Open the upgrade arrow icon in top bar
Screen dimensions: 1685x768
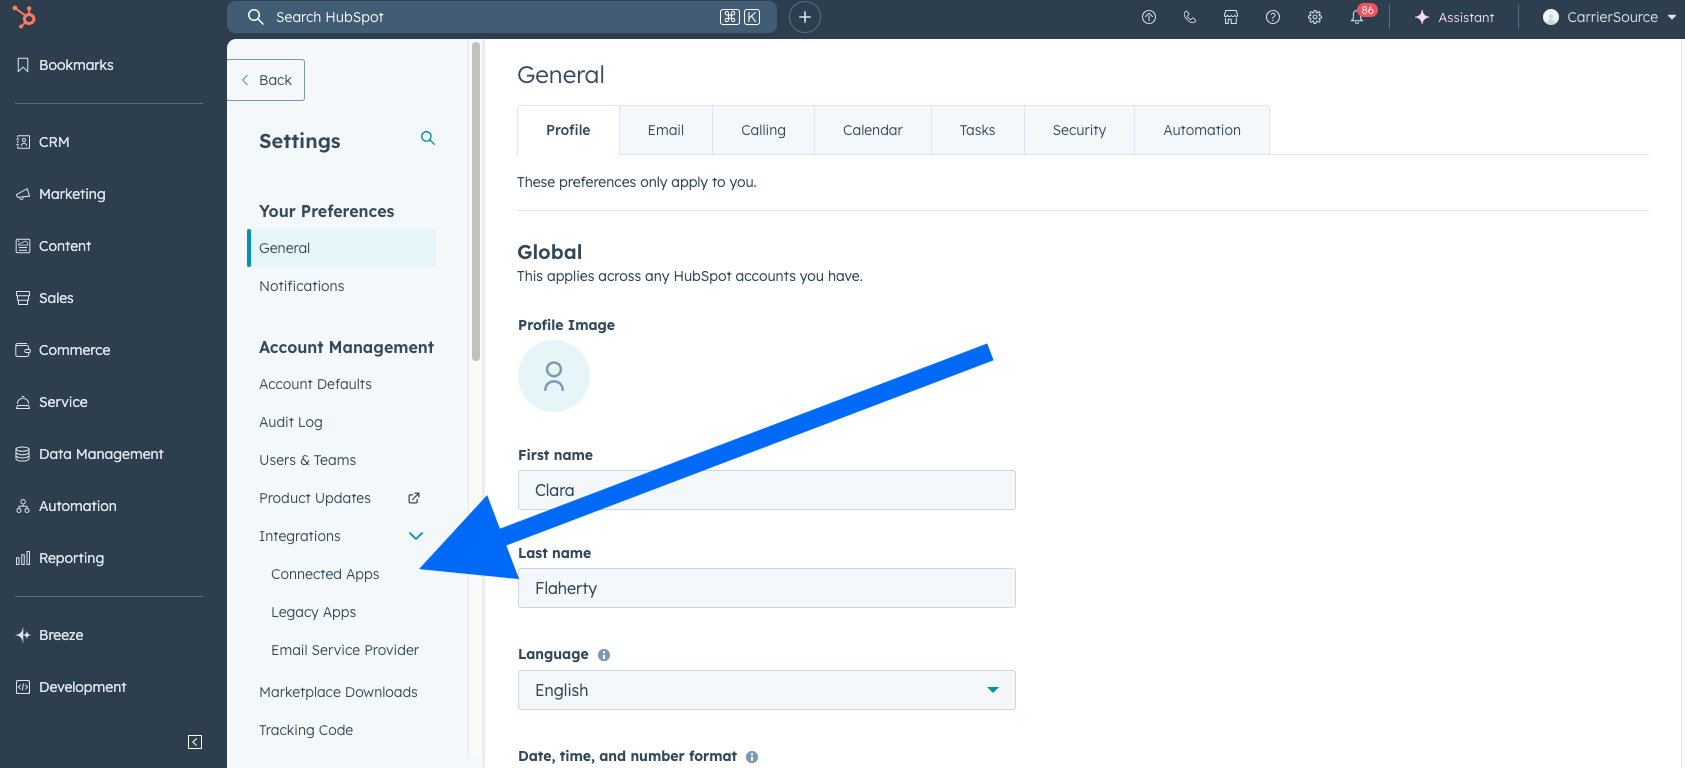[1149, 17]
